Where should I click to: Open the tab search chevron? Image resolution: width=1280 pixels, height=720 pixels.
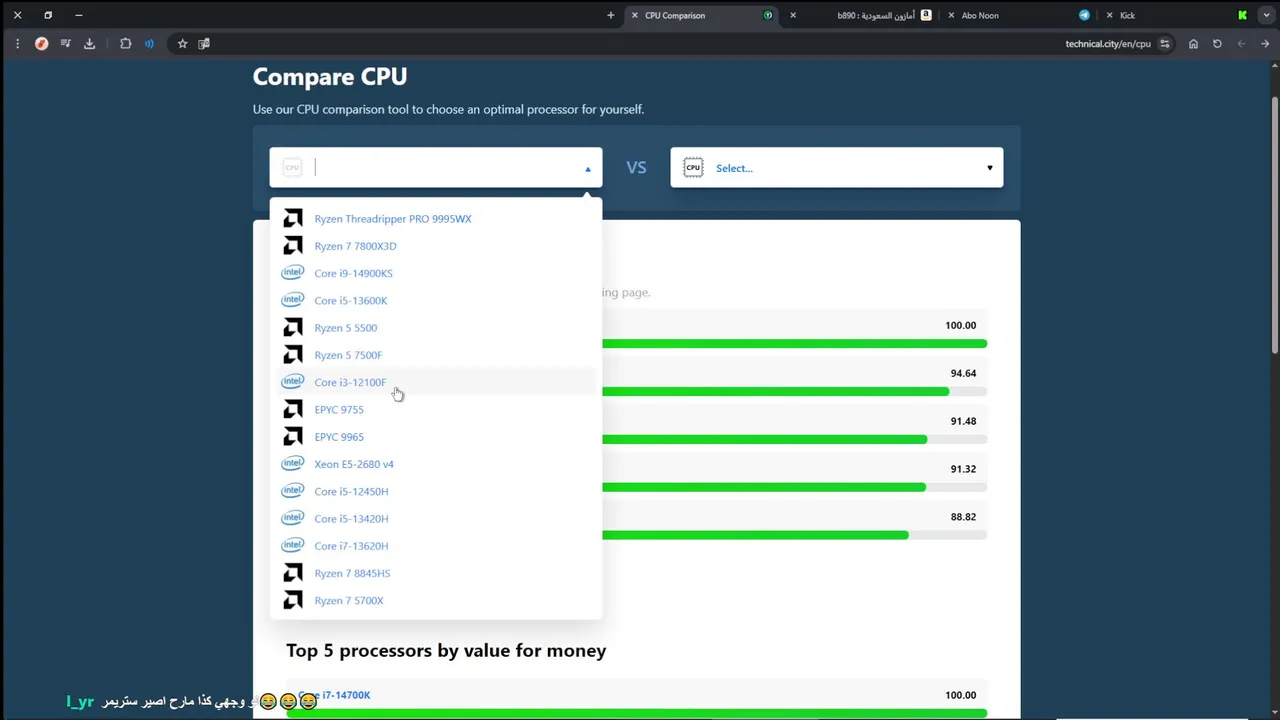click(1265, 15)
